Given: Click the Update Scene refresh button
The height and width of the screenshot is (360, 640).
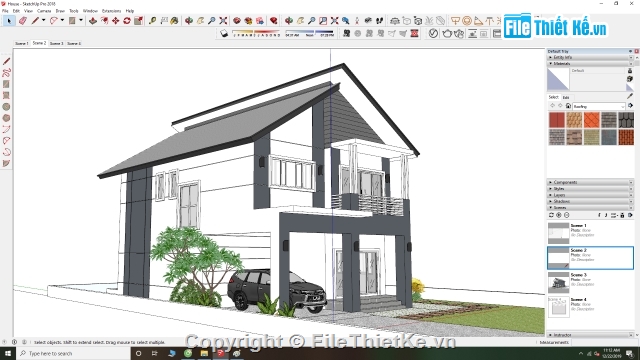Looking at the screenshot, I should 551,215.
